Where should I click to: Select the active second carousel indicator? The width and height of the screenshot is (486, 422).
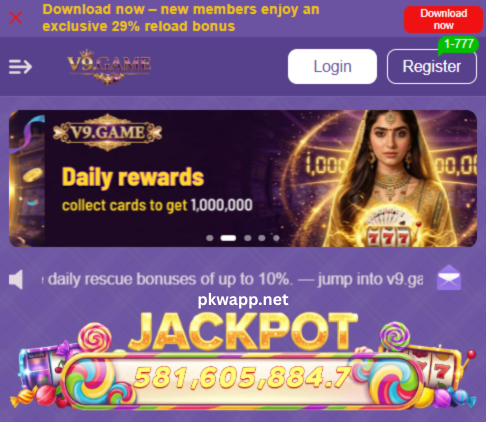tap(228, 238)
